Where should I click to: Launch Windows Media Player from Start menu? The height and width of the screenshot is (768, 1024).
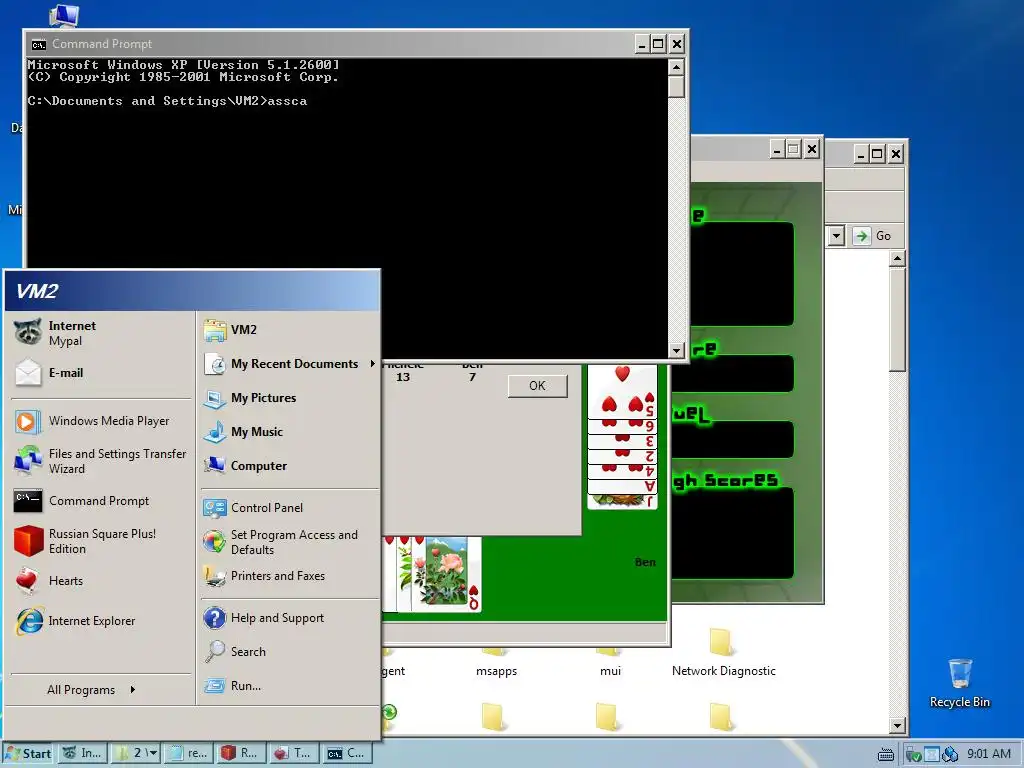tap(101, 421)
